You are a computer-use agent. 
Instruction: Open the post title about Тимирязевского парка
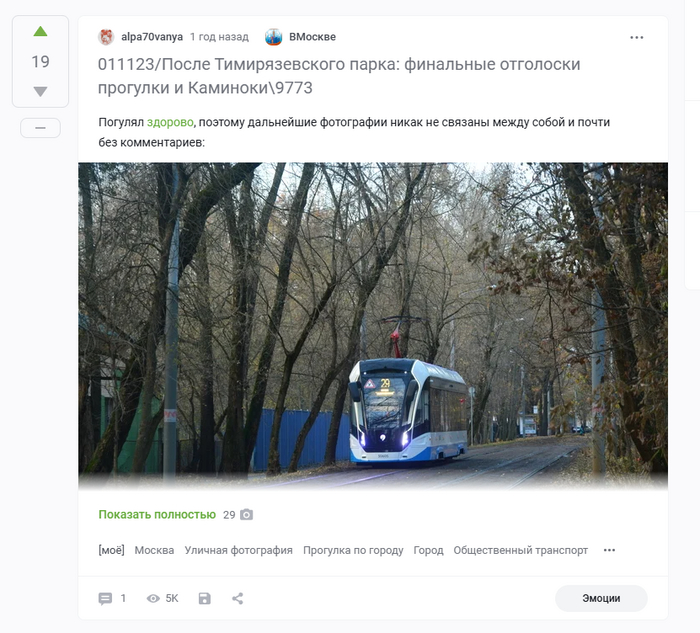pyautogui.click(x=339, y=76)
